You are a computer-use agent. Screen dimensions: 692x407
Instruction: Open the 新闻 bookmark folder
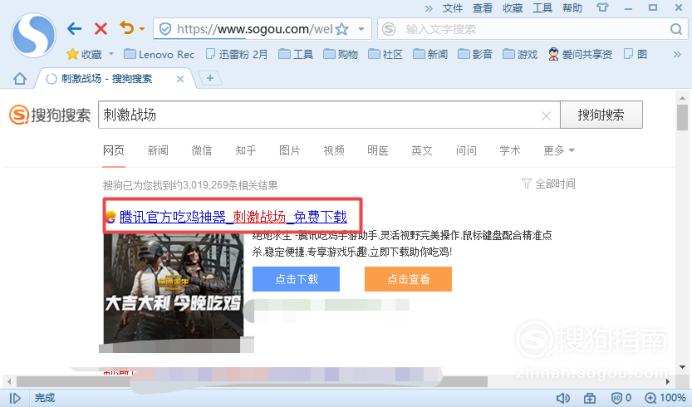coord(430,54)
